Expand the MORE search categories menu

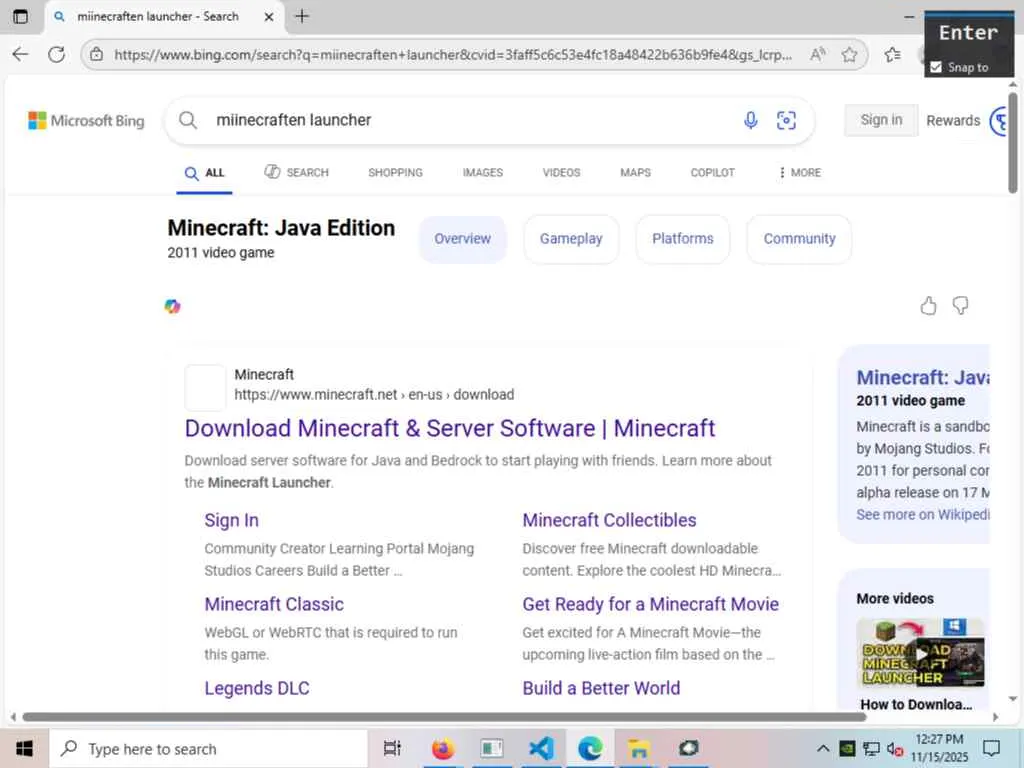coord(800,172)
